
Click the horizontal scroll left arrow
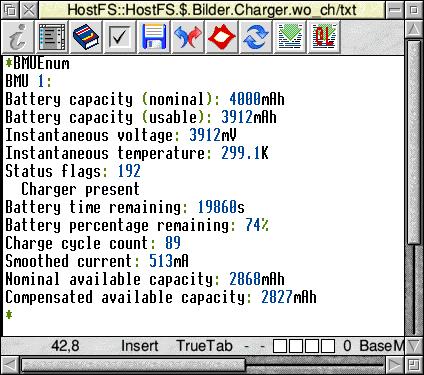[10, 365]
